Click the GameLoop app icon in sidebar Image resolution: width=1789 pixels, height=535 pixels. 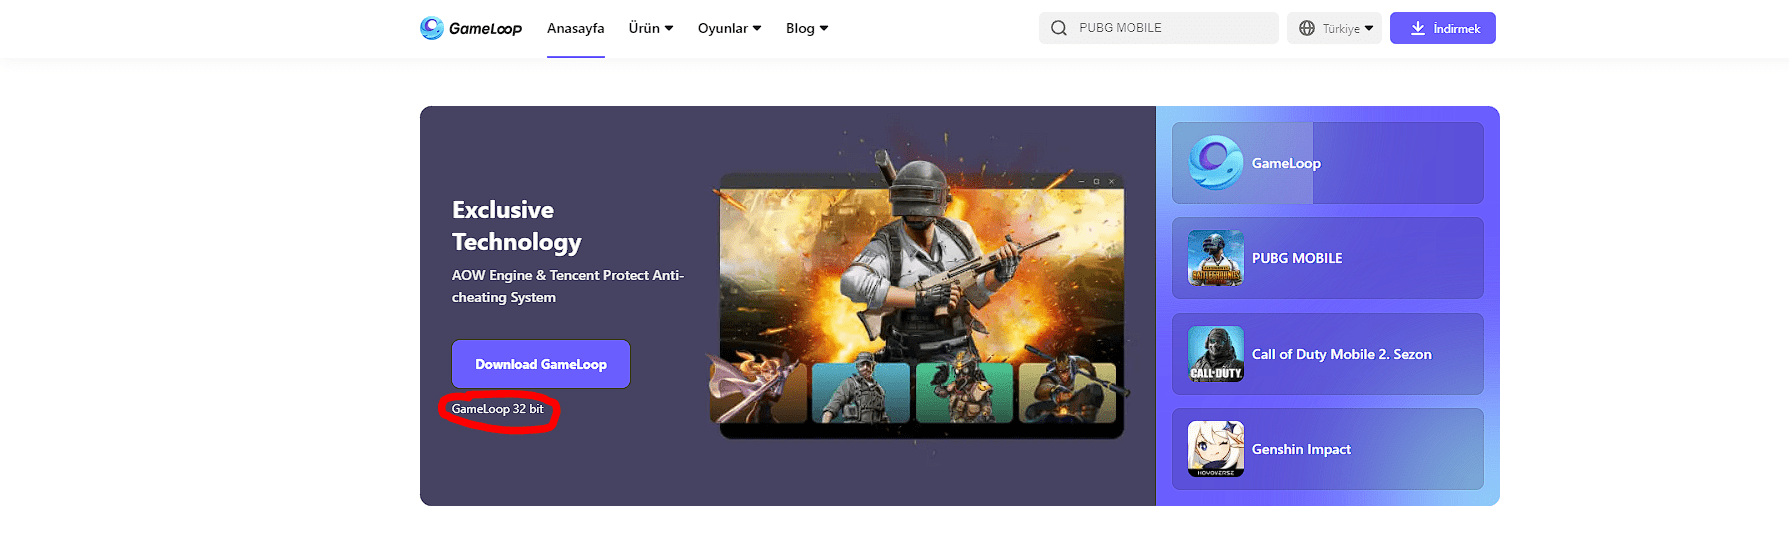click(x=1216, y=163)
